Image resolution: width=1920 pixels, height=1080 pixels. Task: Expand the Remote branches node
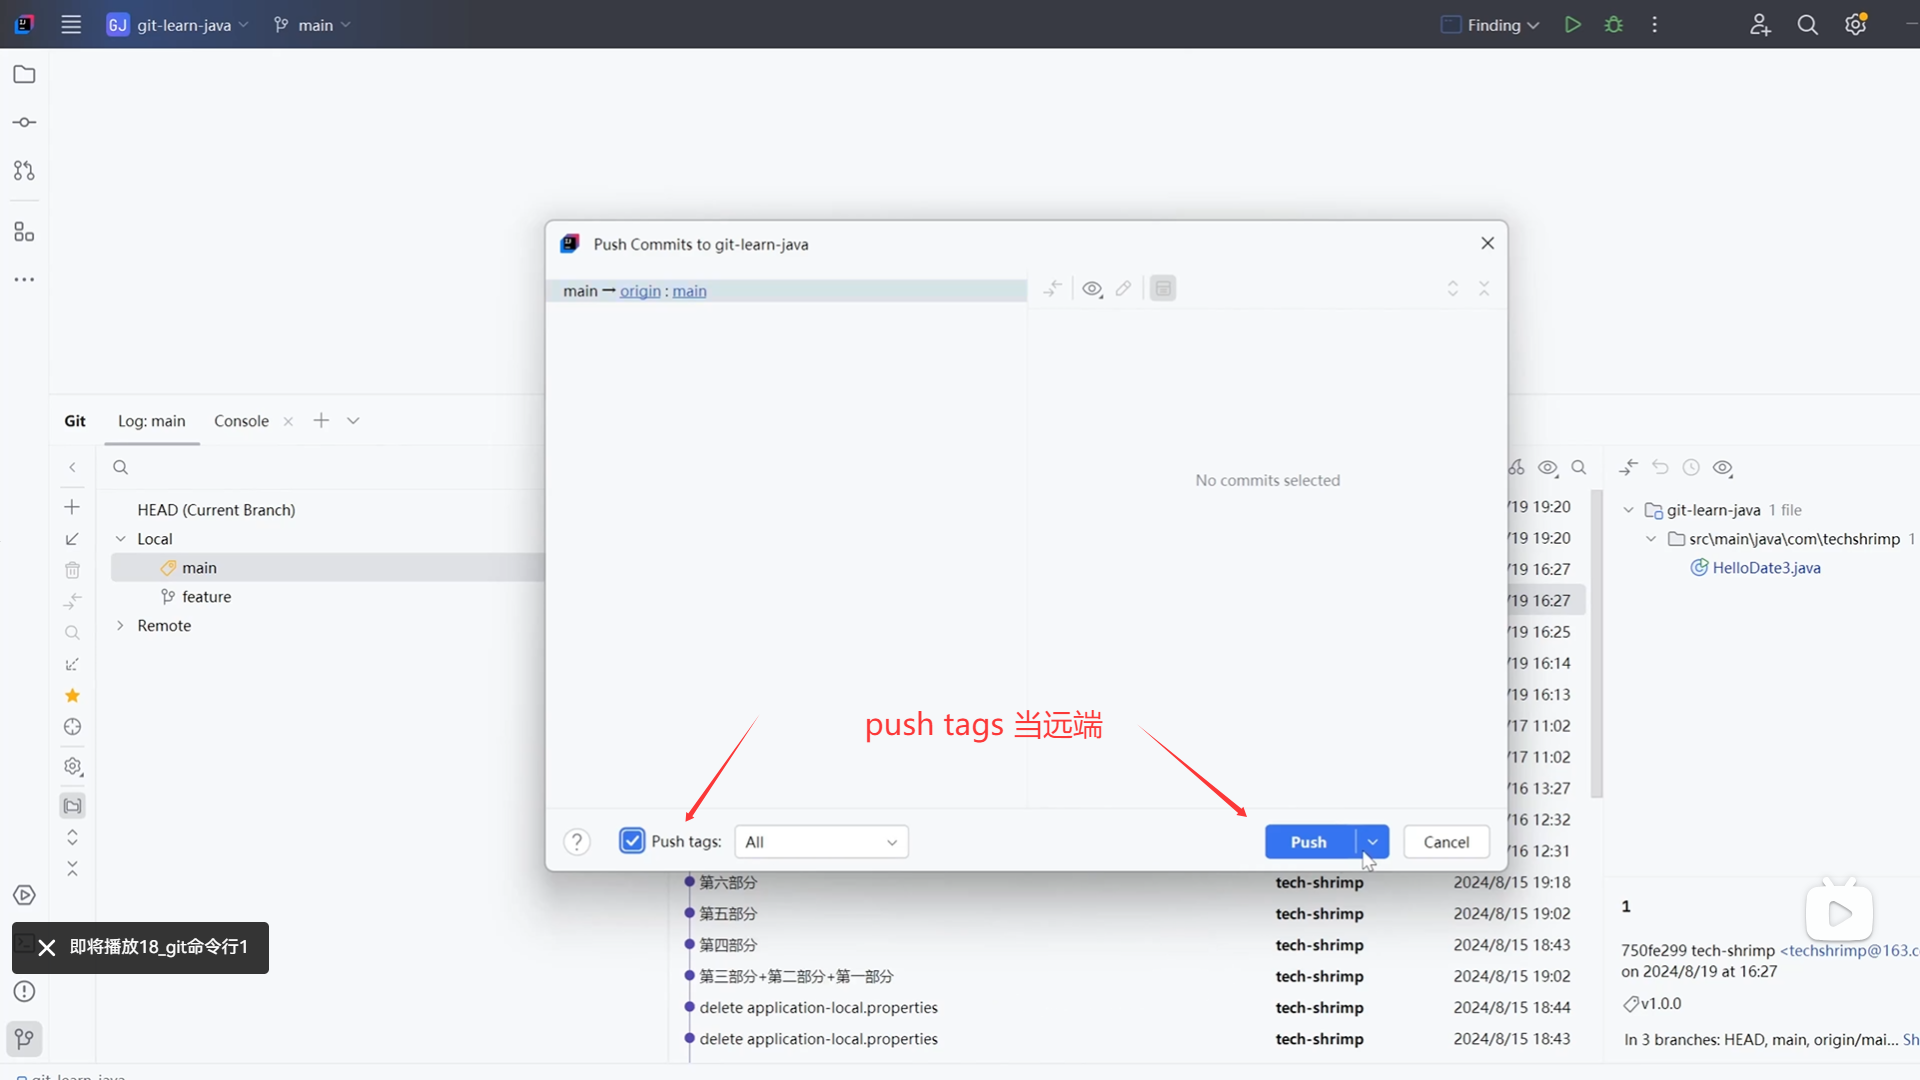(120, 626)
